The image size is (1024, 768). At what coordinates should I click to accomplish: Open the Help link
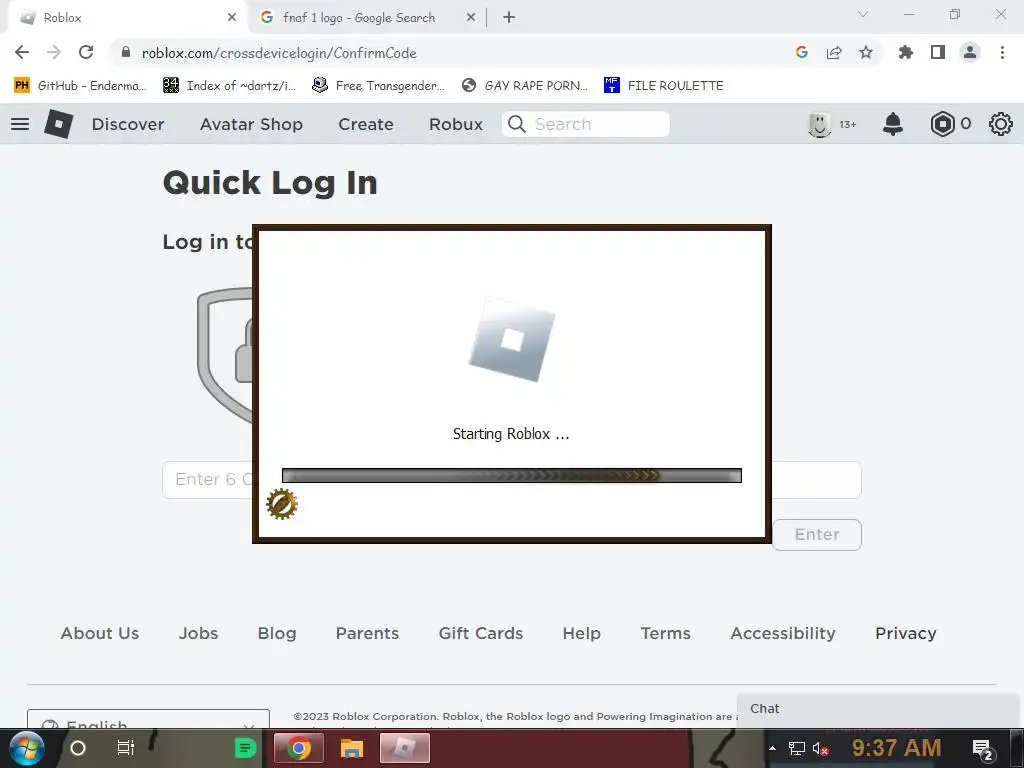[581, 633]
